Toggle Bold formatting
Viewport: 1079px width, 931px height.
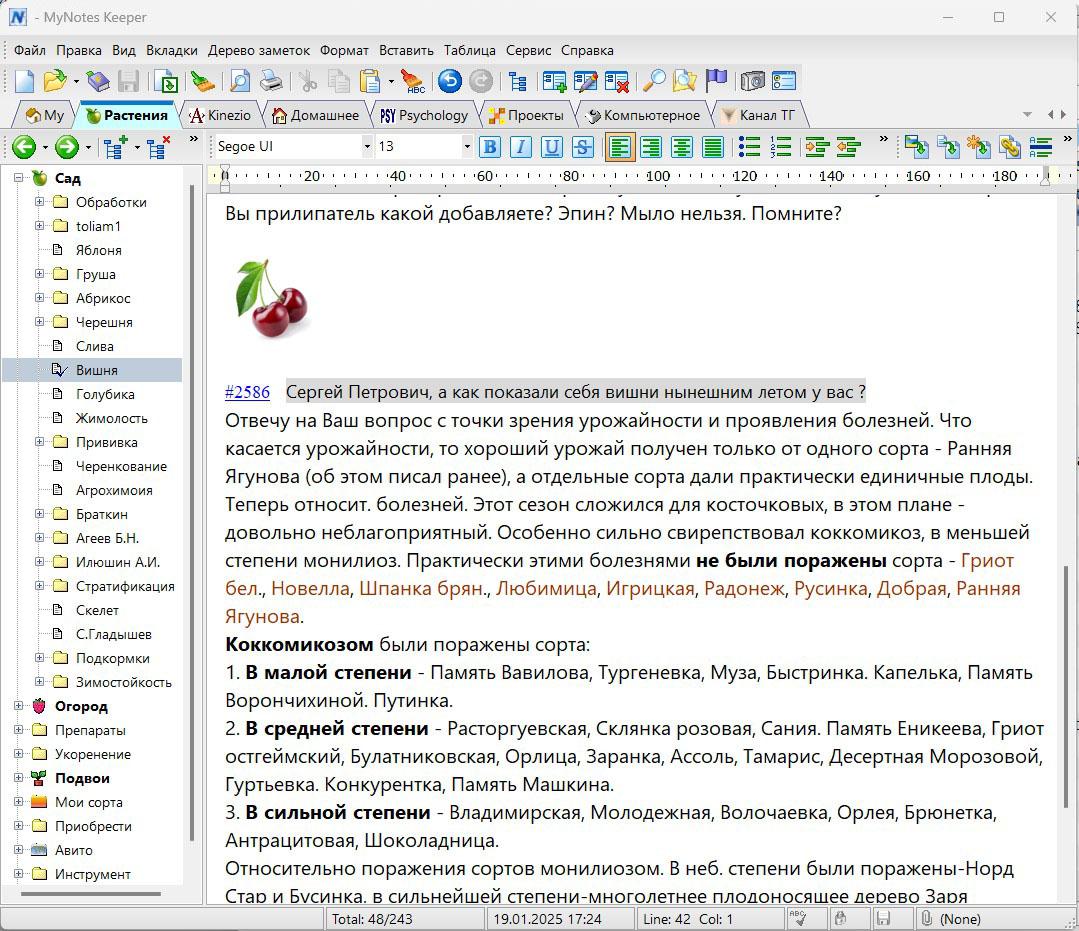[x=490, y=147]
